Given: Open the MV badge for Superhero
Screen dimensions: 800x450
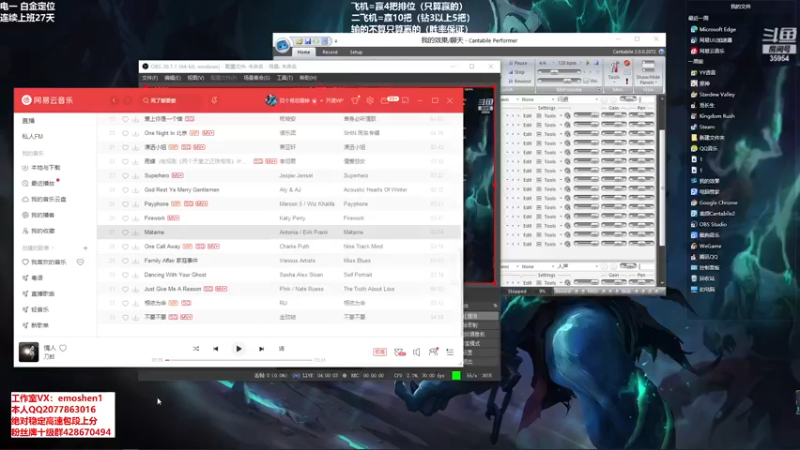Looking at the screenshot, I should (x=177, y=176).
